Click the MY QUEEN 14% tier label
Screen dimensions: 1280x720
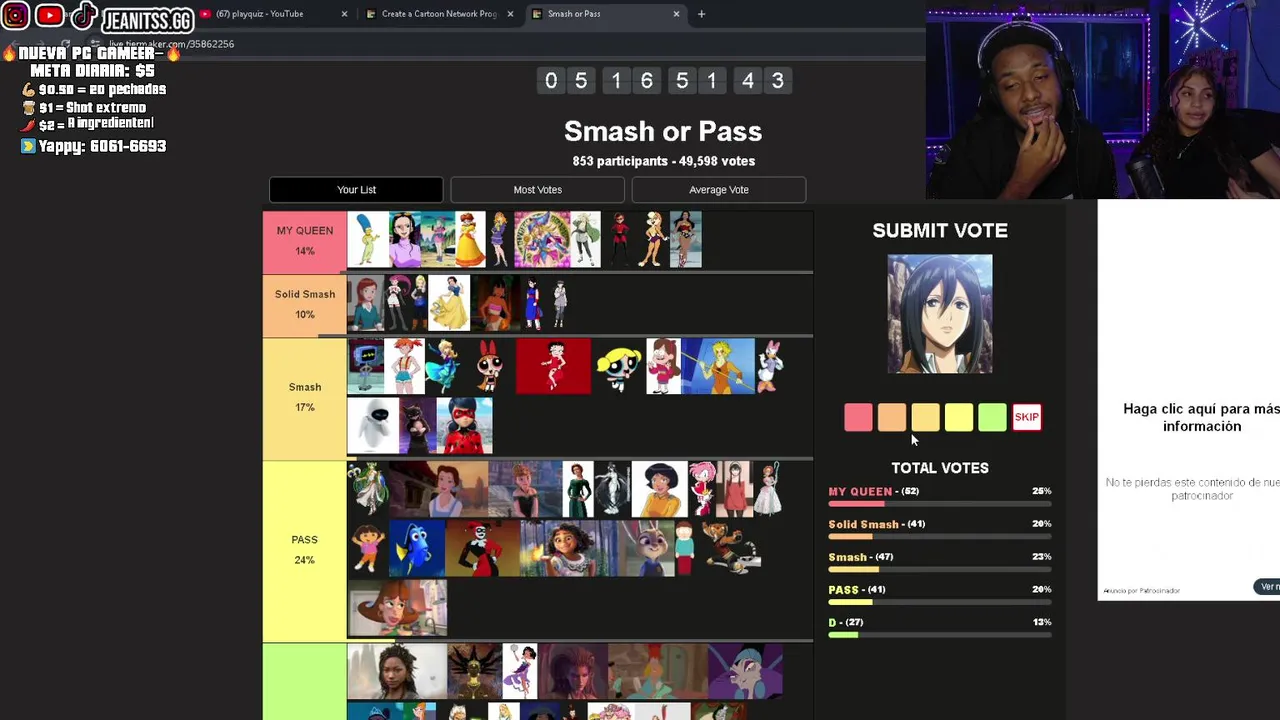point(305,241)
